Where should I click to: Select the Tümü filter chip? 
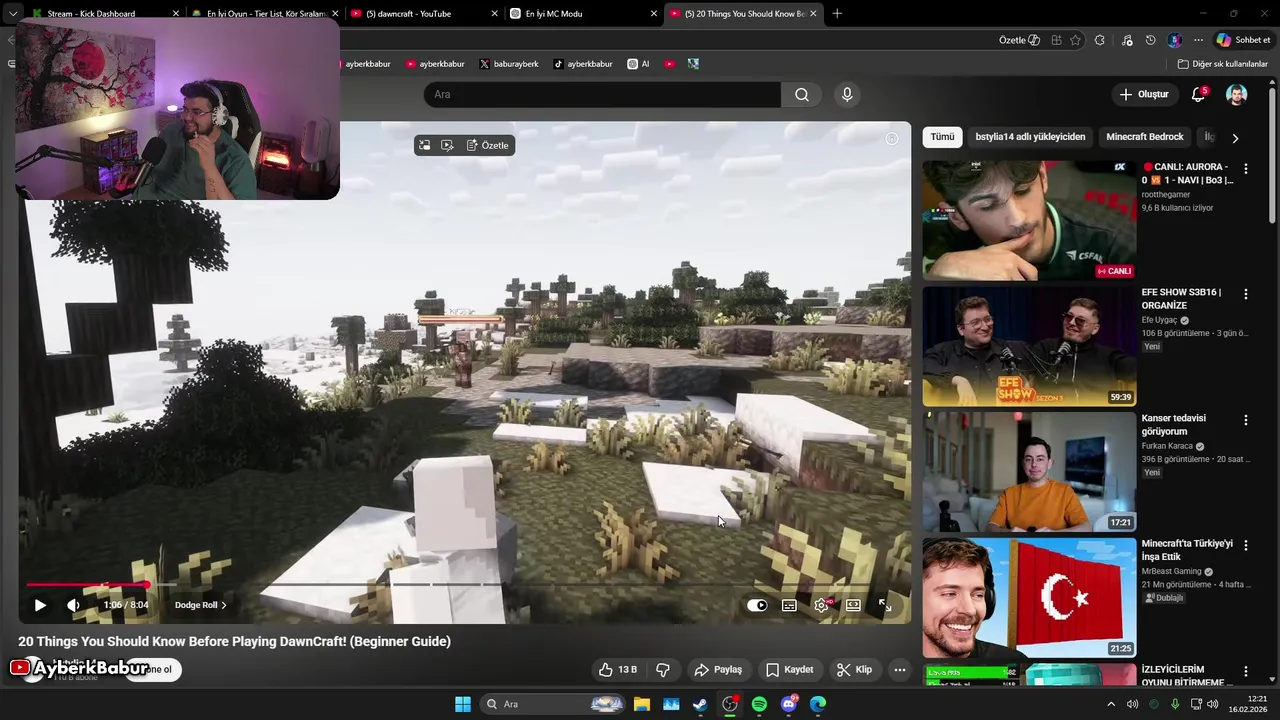[x=942, y=137]
